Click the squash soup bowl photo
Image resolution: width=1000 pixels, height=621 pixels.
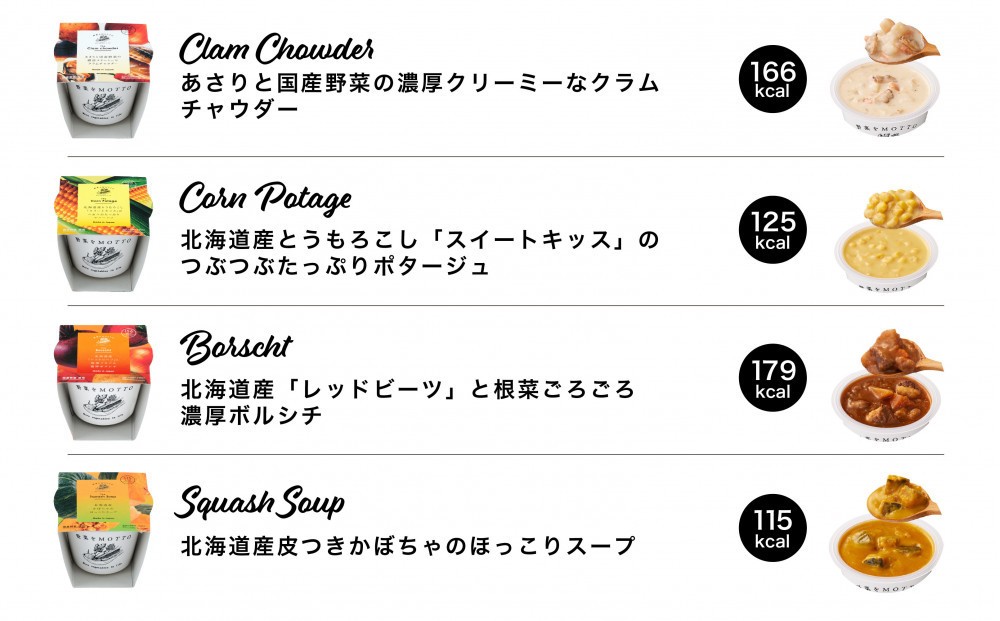pyautogui.click(x=886, y=533)
